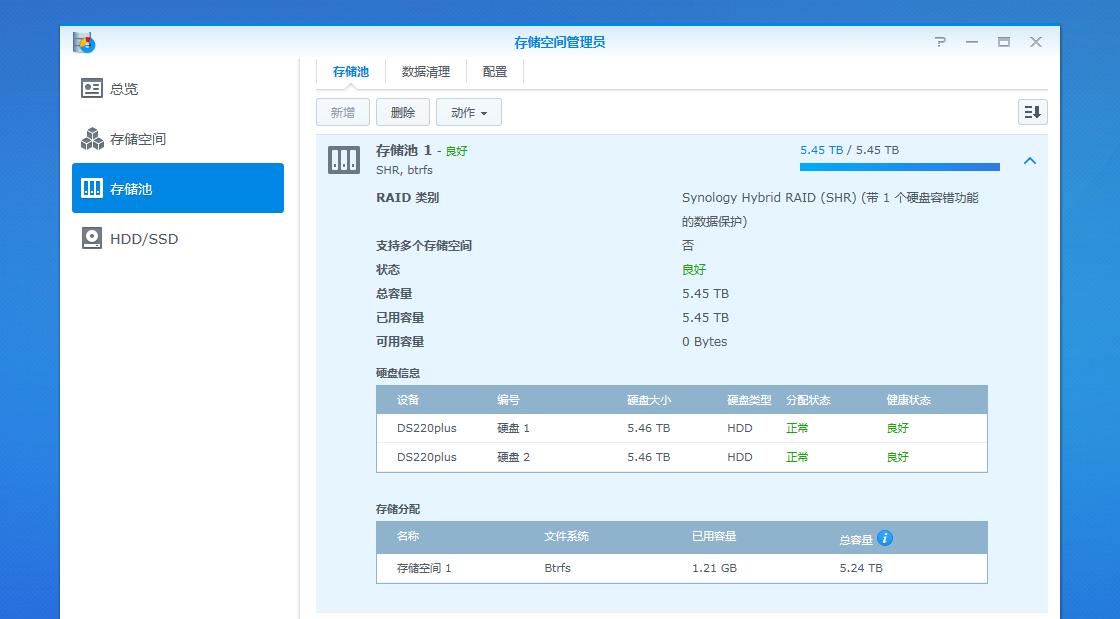Open the 配置 tab

[493, 71]
